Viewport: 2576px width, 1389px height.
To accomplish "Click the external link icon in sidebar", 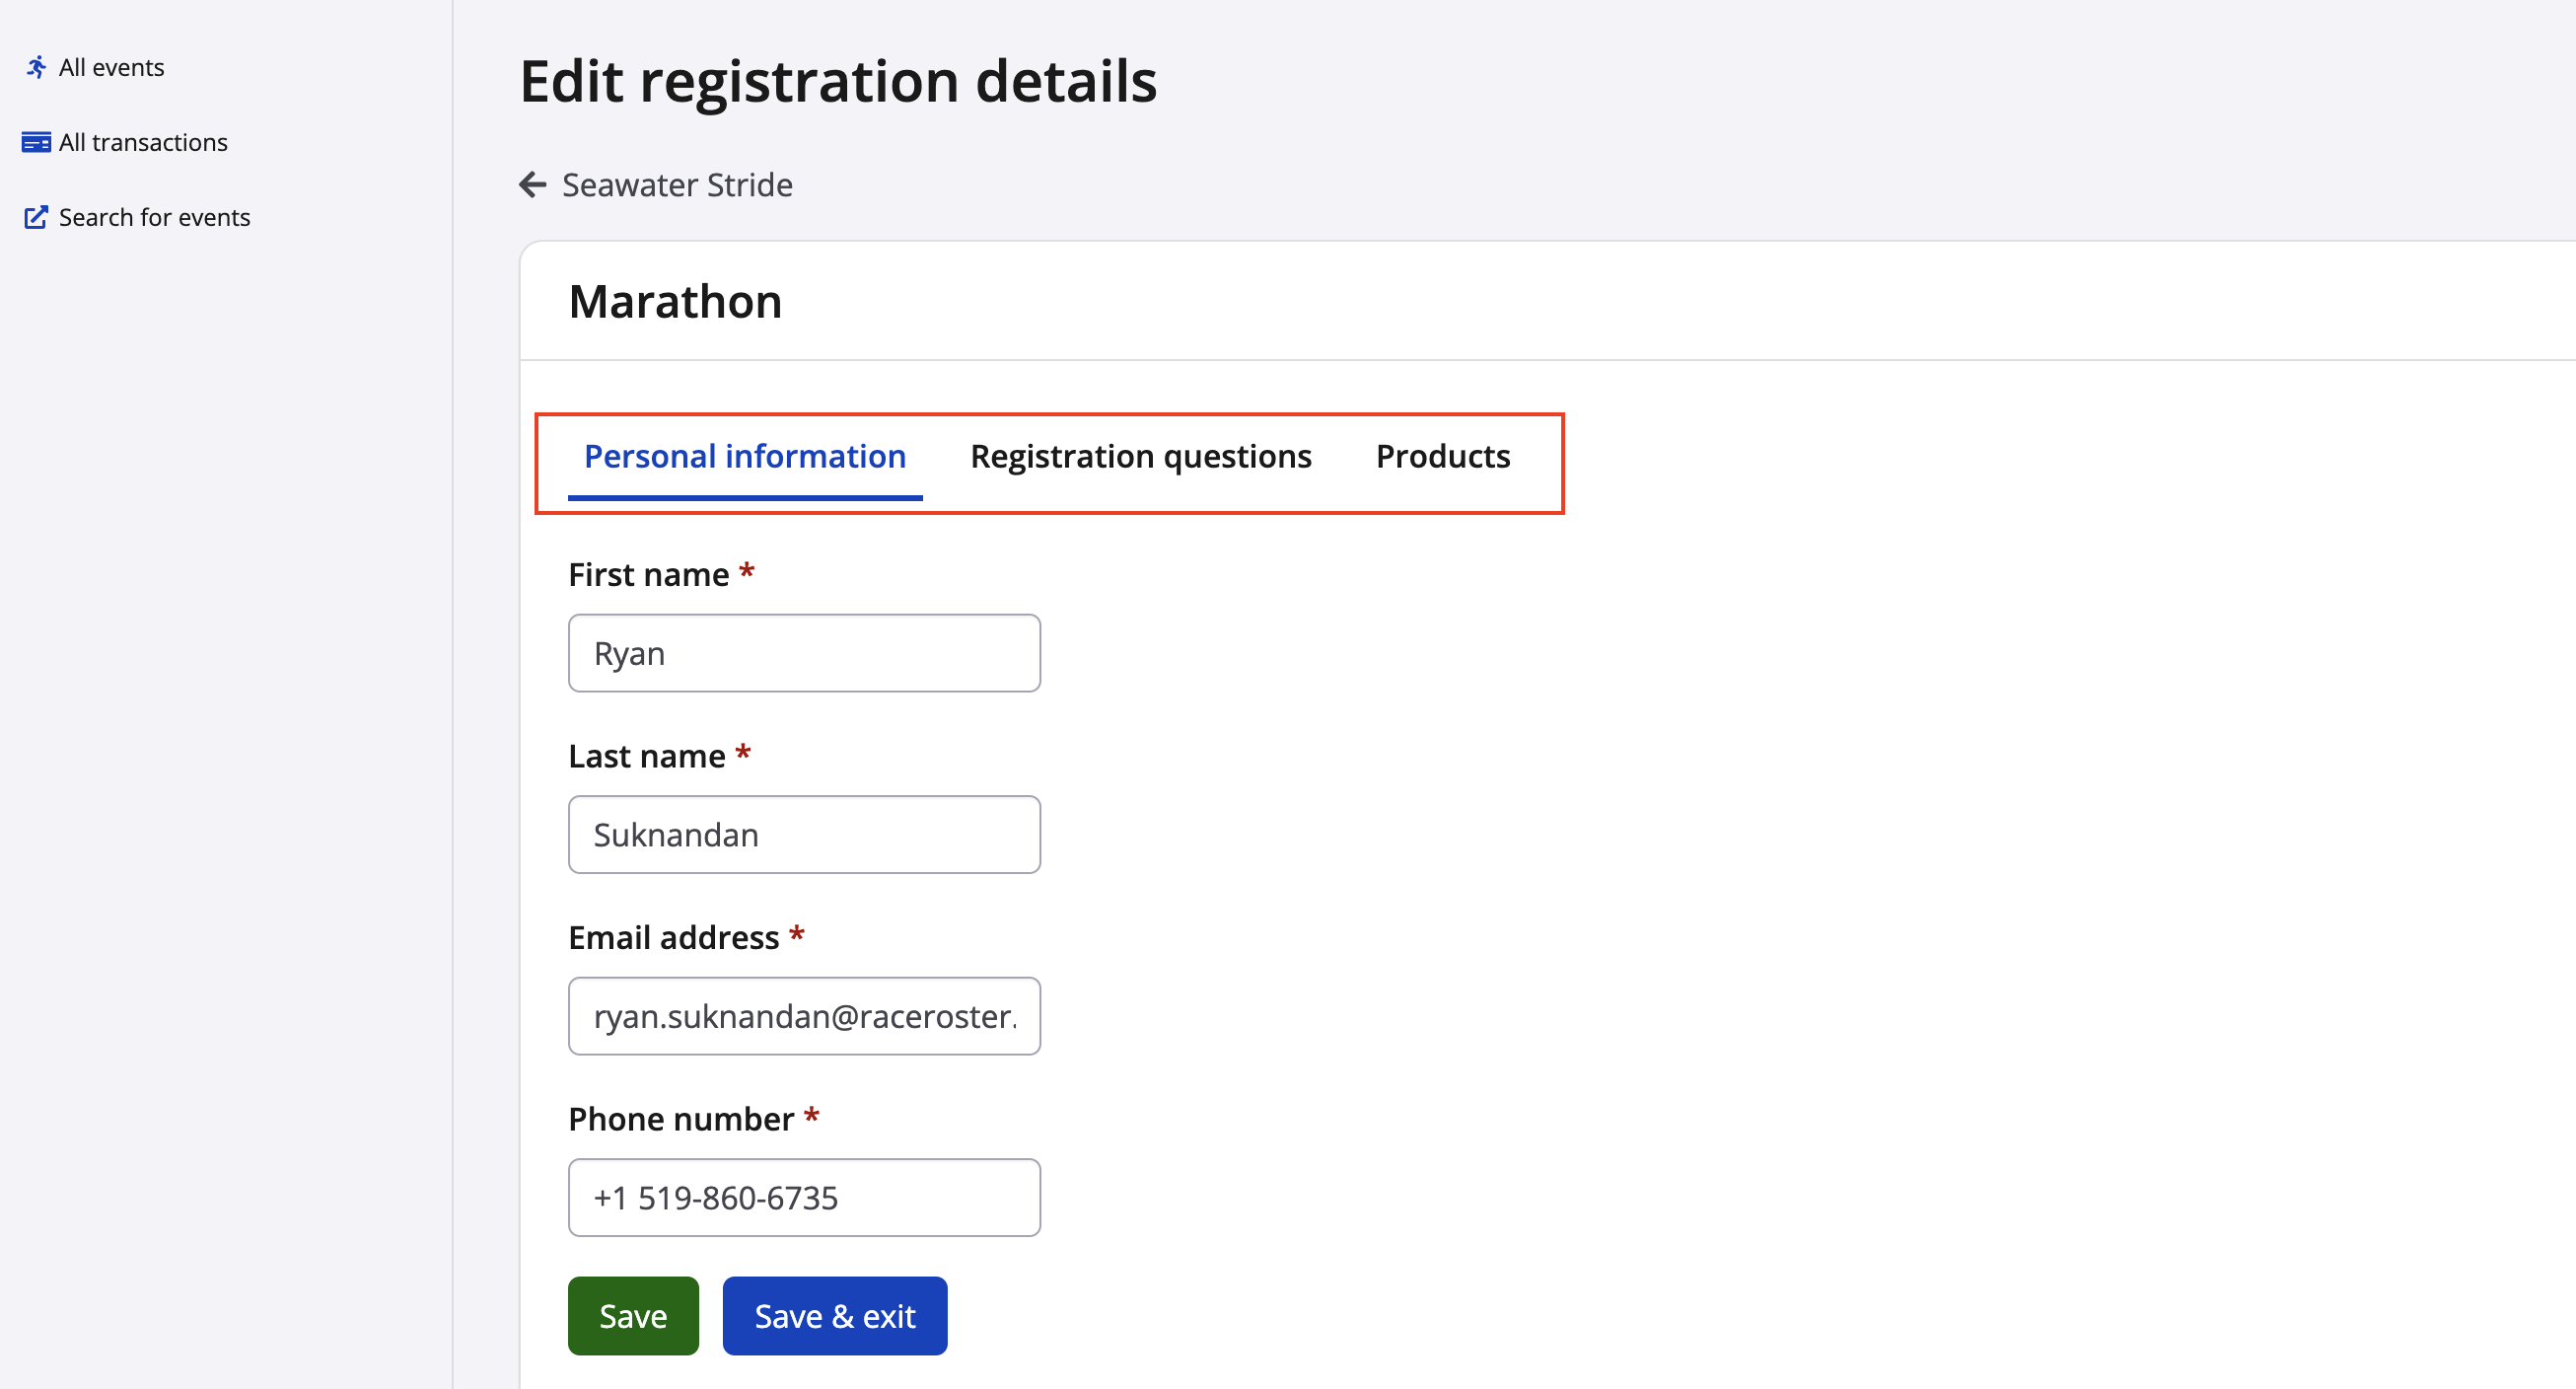I will coord(36,217).
